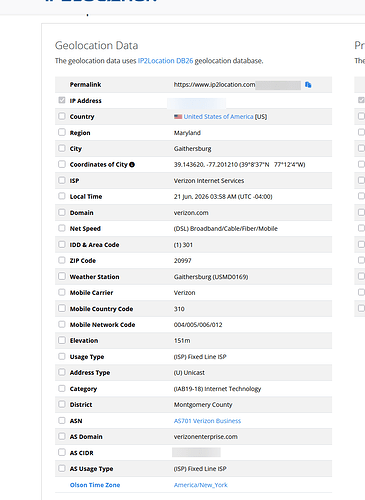This screenshot has width=365, height=500.
Task: Select the (DSL) Broadband/Cable/Fiber/Mobile value
Action: (225, 229)
